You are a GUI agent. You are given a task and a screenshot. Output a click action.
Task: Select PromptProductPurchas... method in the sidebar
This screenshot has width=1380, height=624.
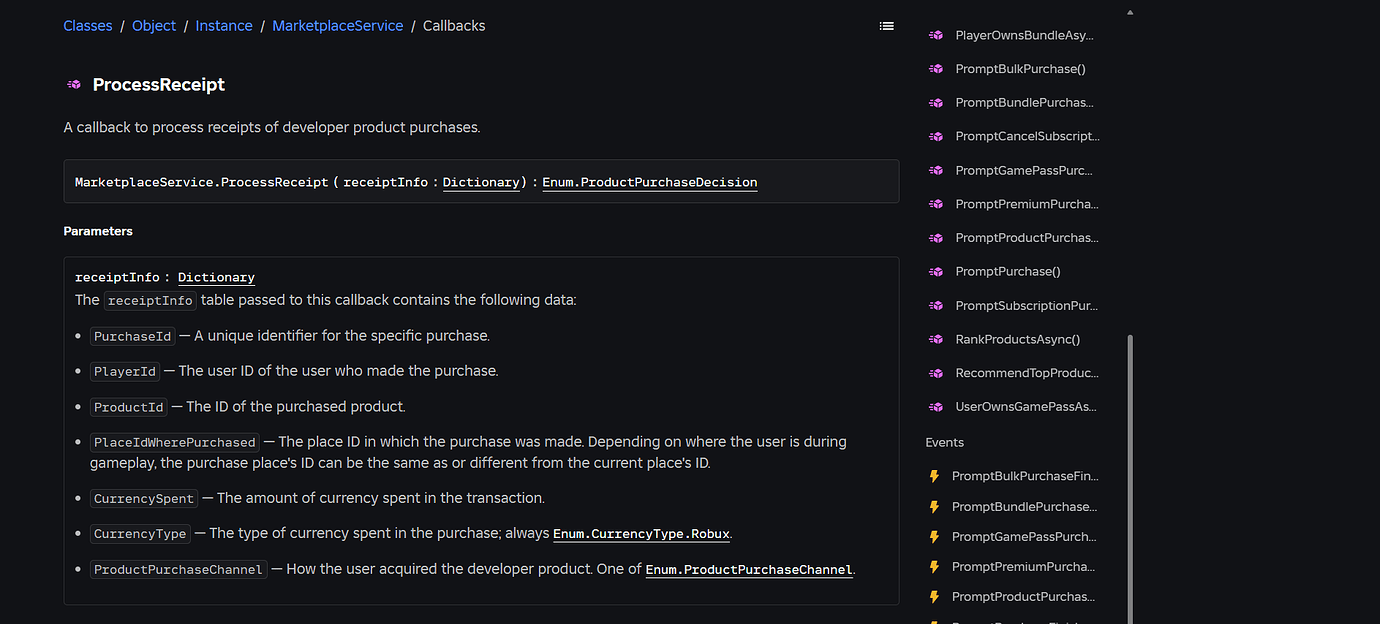(x=1026, y=238)
